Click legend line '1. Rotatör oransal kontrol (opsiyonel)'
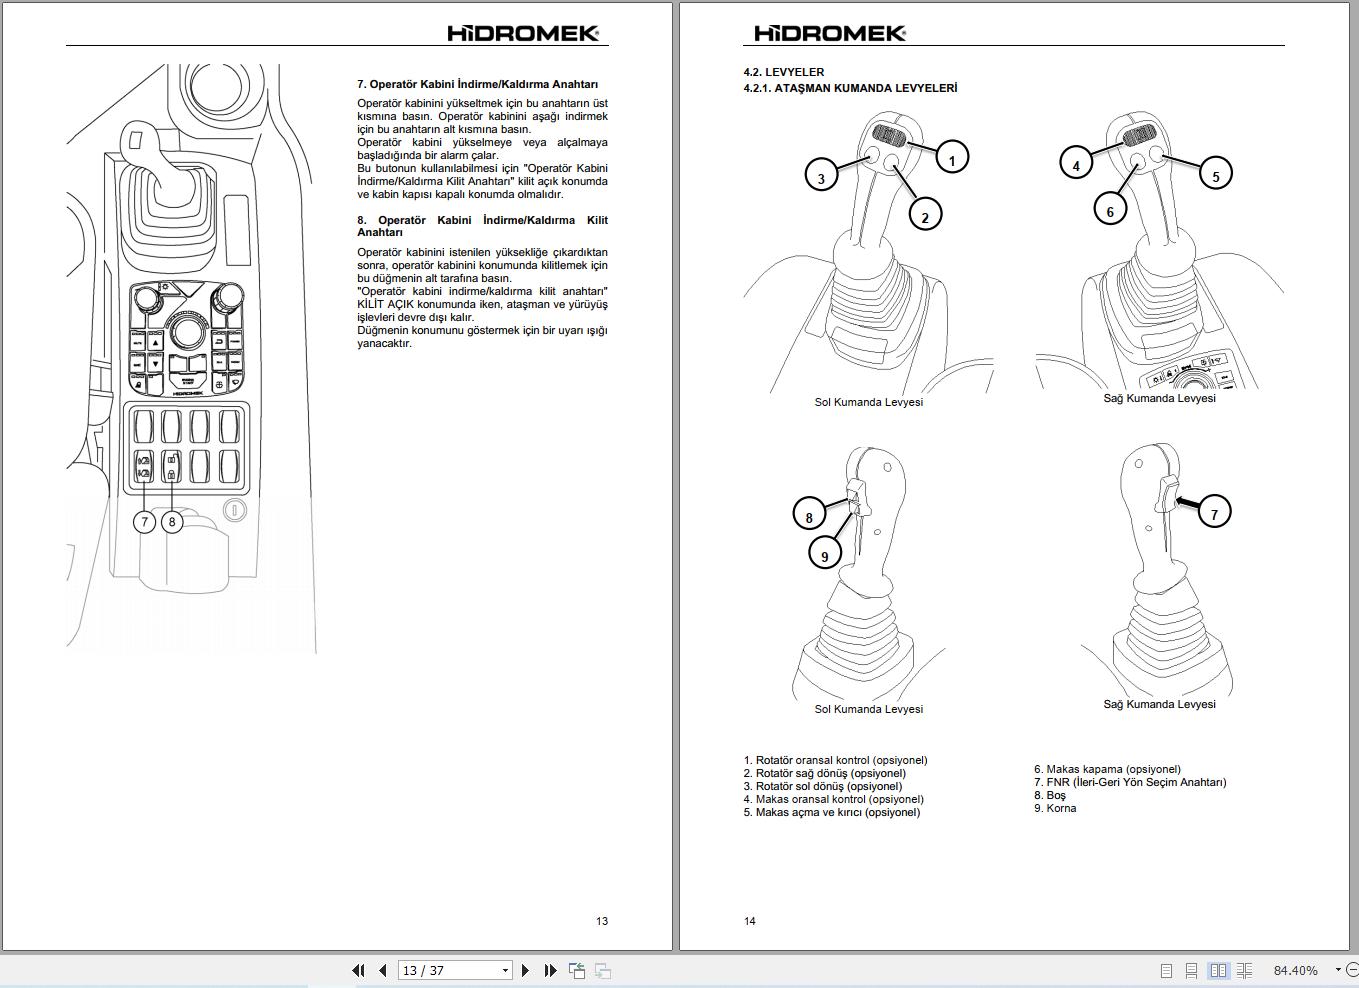Screen dimensions: 1359x988 coord(835,760)
